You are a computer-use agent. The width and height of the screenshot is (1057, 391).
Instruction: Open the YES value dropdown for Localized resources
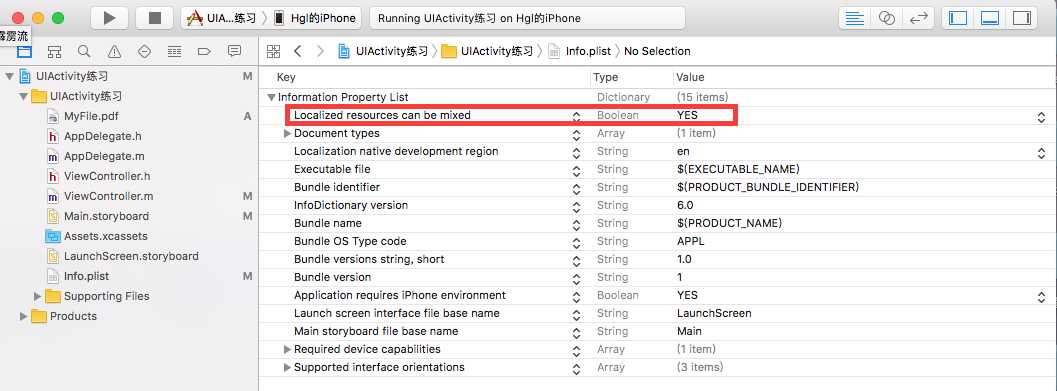point(1041,116)
